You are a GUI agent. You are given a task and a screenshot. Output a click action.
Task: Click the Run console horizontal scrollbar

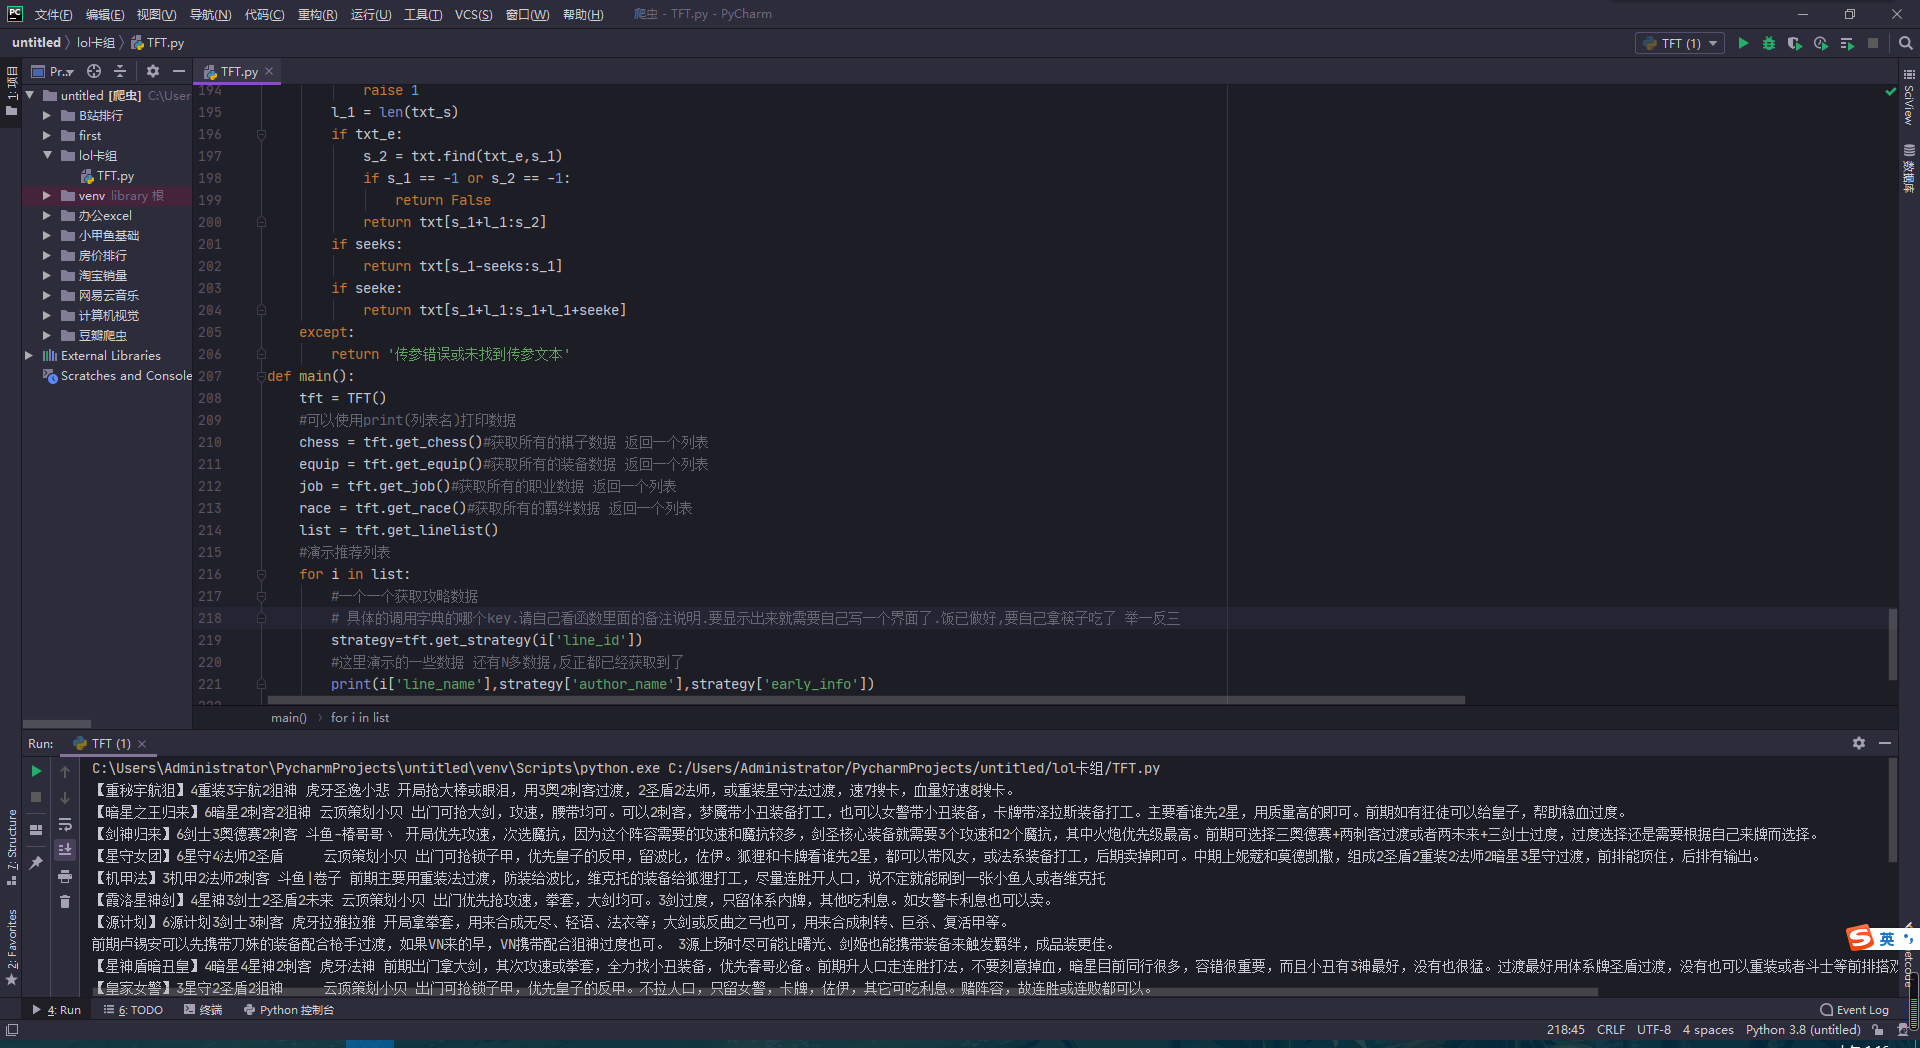pyautogui.click(x=845, y=993)
